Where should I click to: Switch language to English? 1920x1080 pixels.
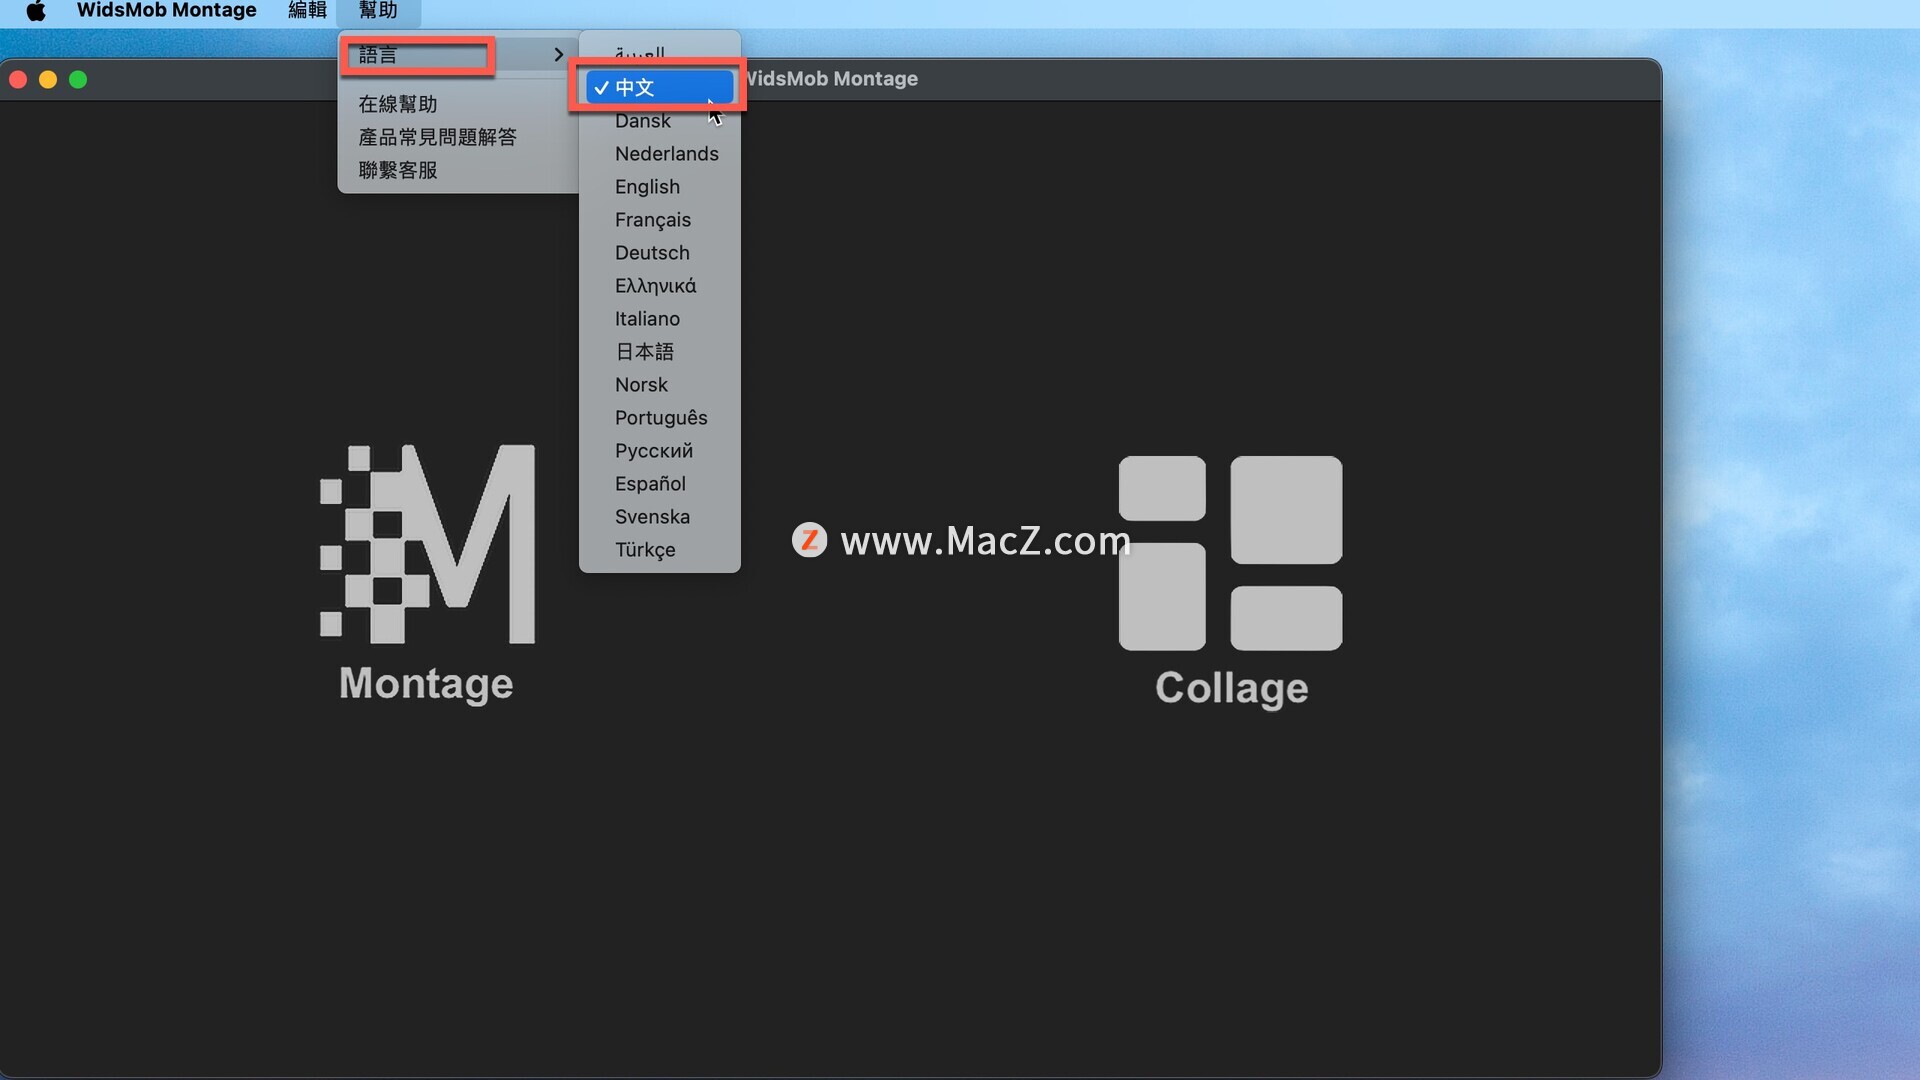[660, 187]
